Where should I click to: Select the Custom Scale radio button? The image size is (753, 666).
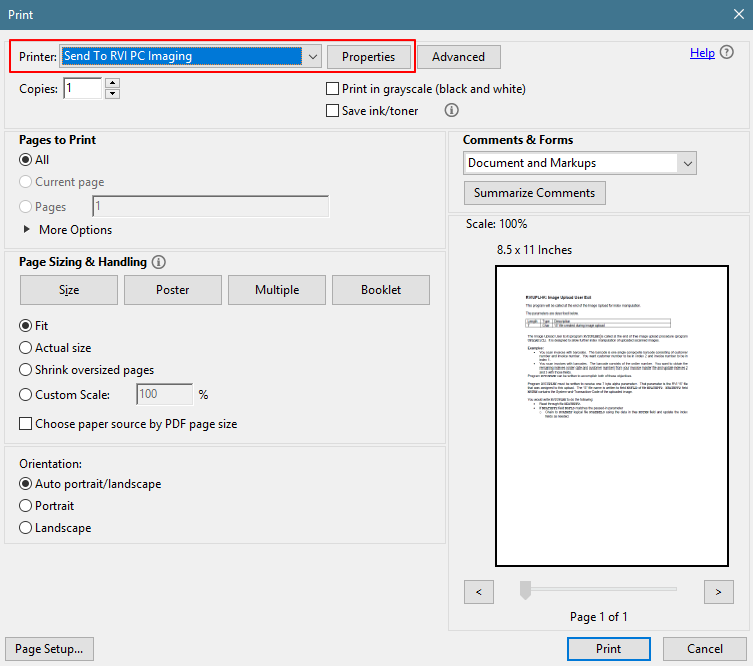point(25,395)
